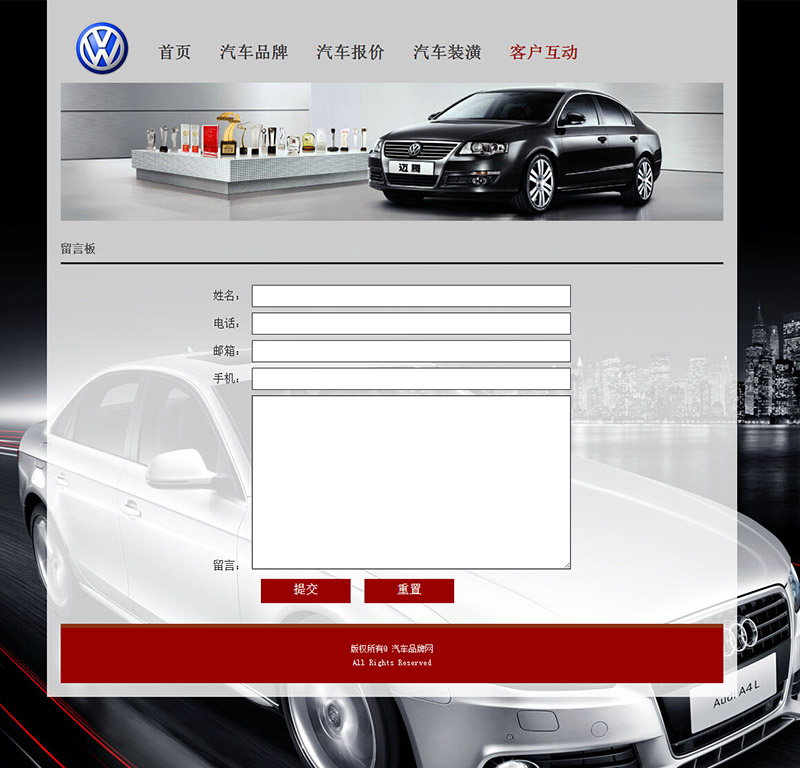Click the 版权所有 汽车品牌网 footer text
Image resolution: width=800 pixels, height=768 pixels.
click(x=391, y=649)
